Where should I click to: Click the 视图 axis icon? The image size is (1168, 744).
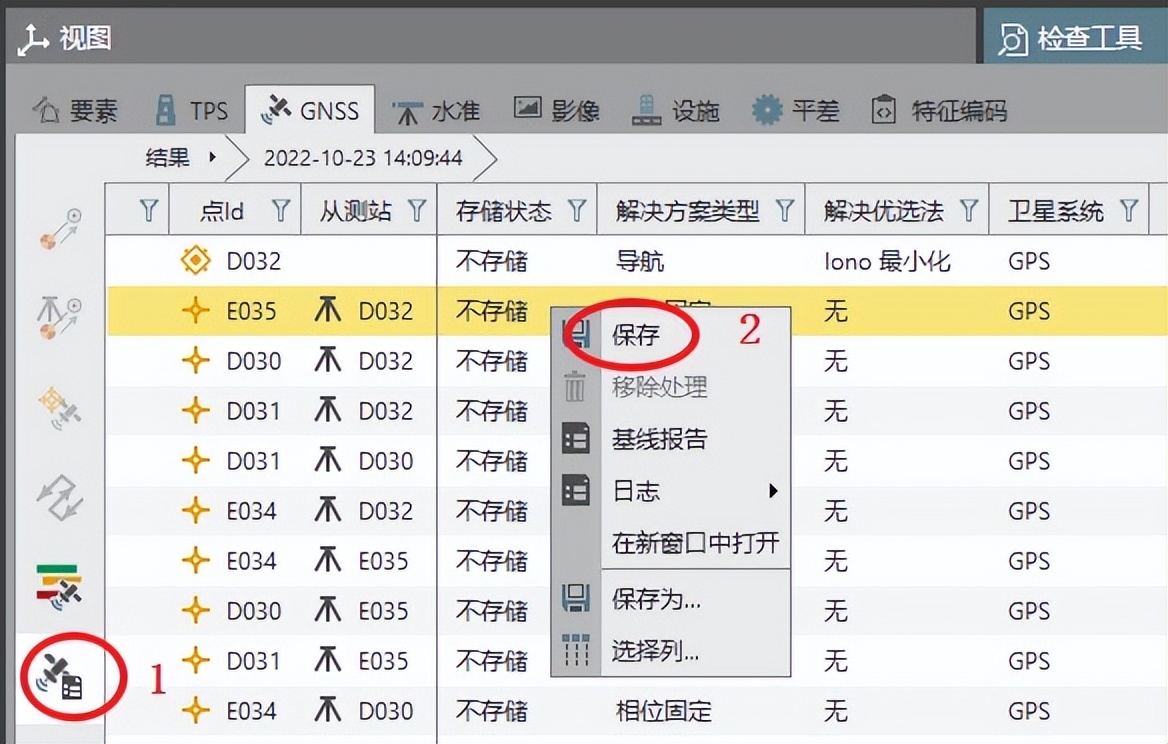(34, 39)
